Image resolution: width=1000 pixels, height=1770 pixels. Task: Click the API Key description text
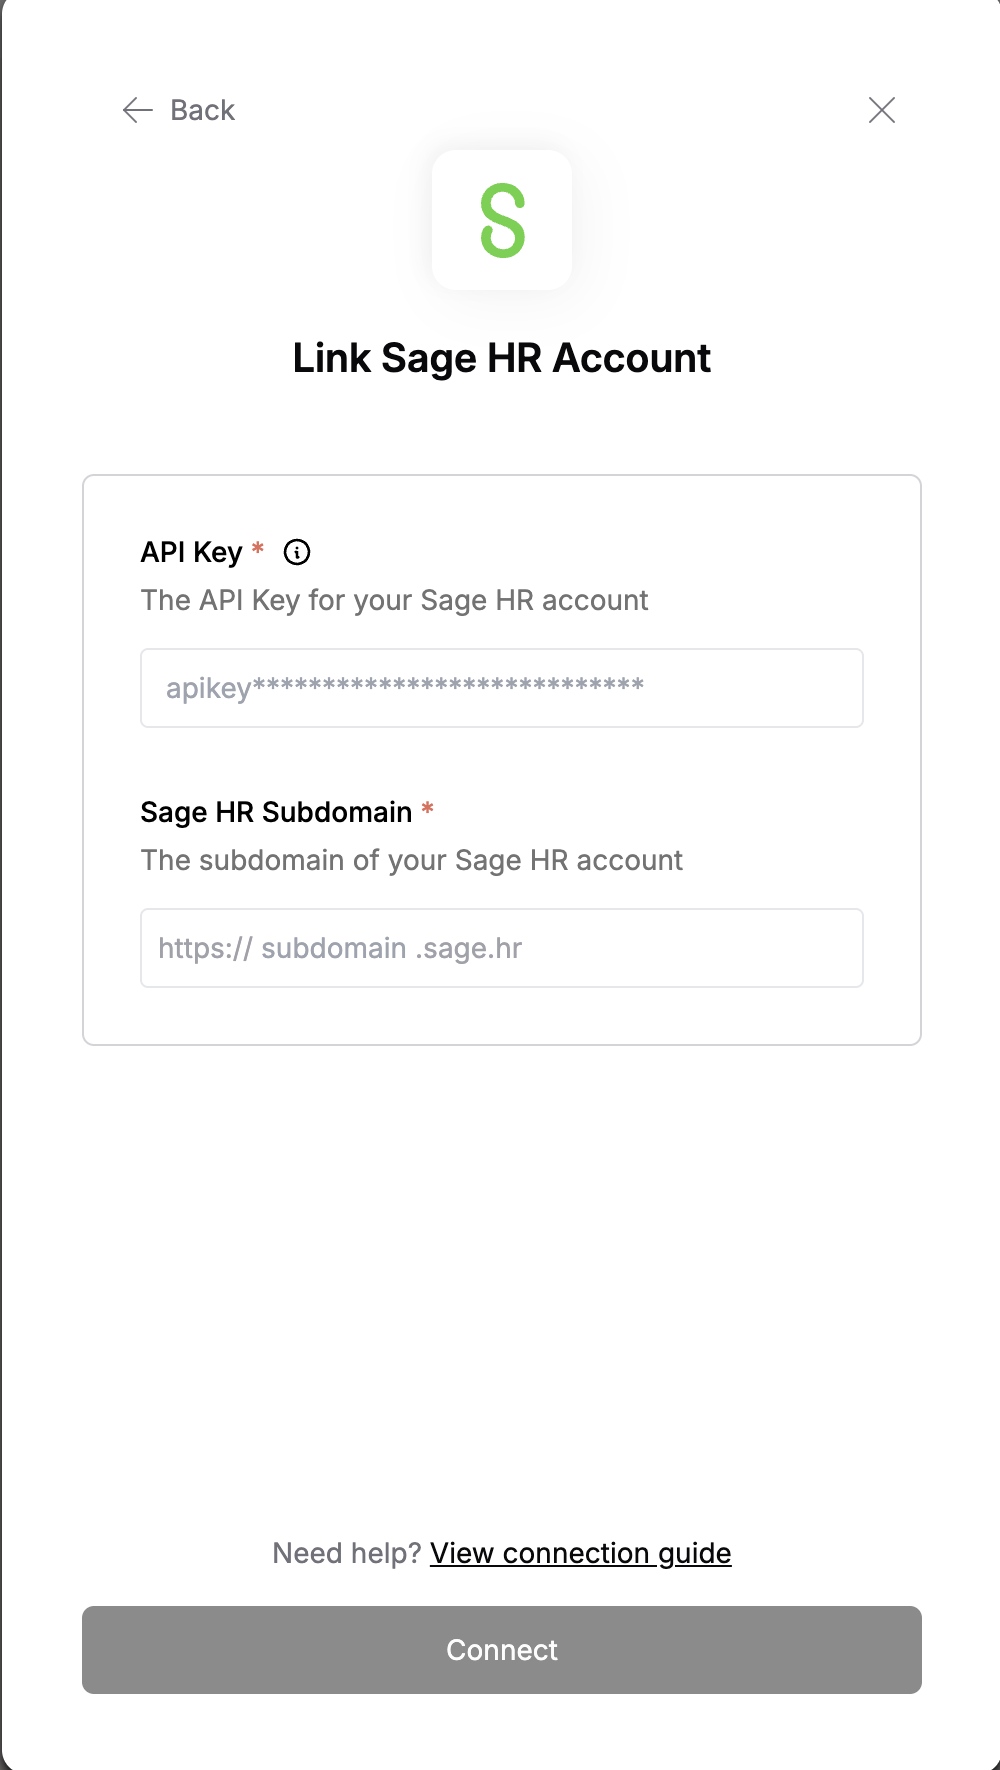(x=395, y=600)
